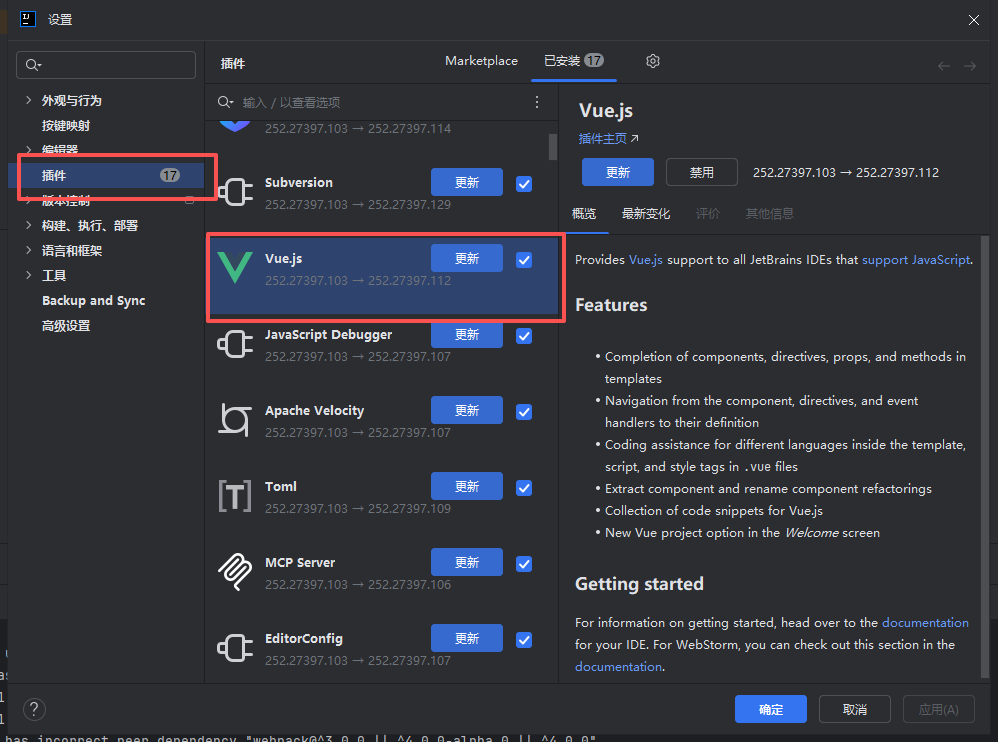Update the Subversion plugin

coord(467,183)
